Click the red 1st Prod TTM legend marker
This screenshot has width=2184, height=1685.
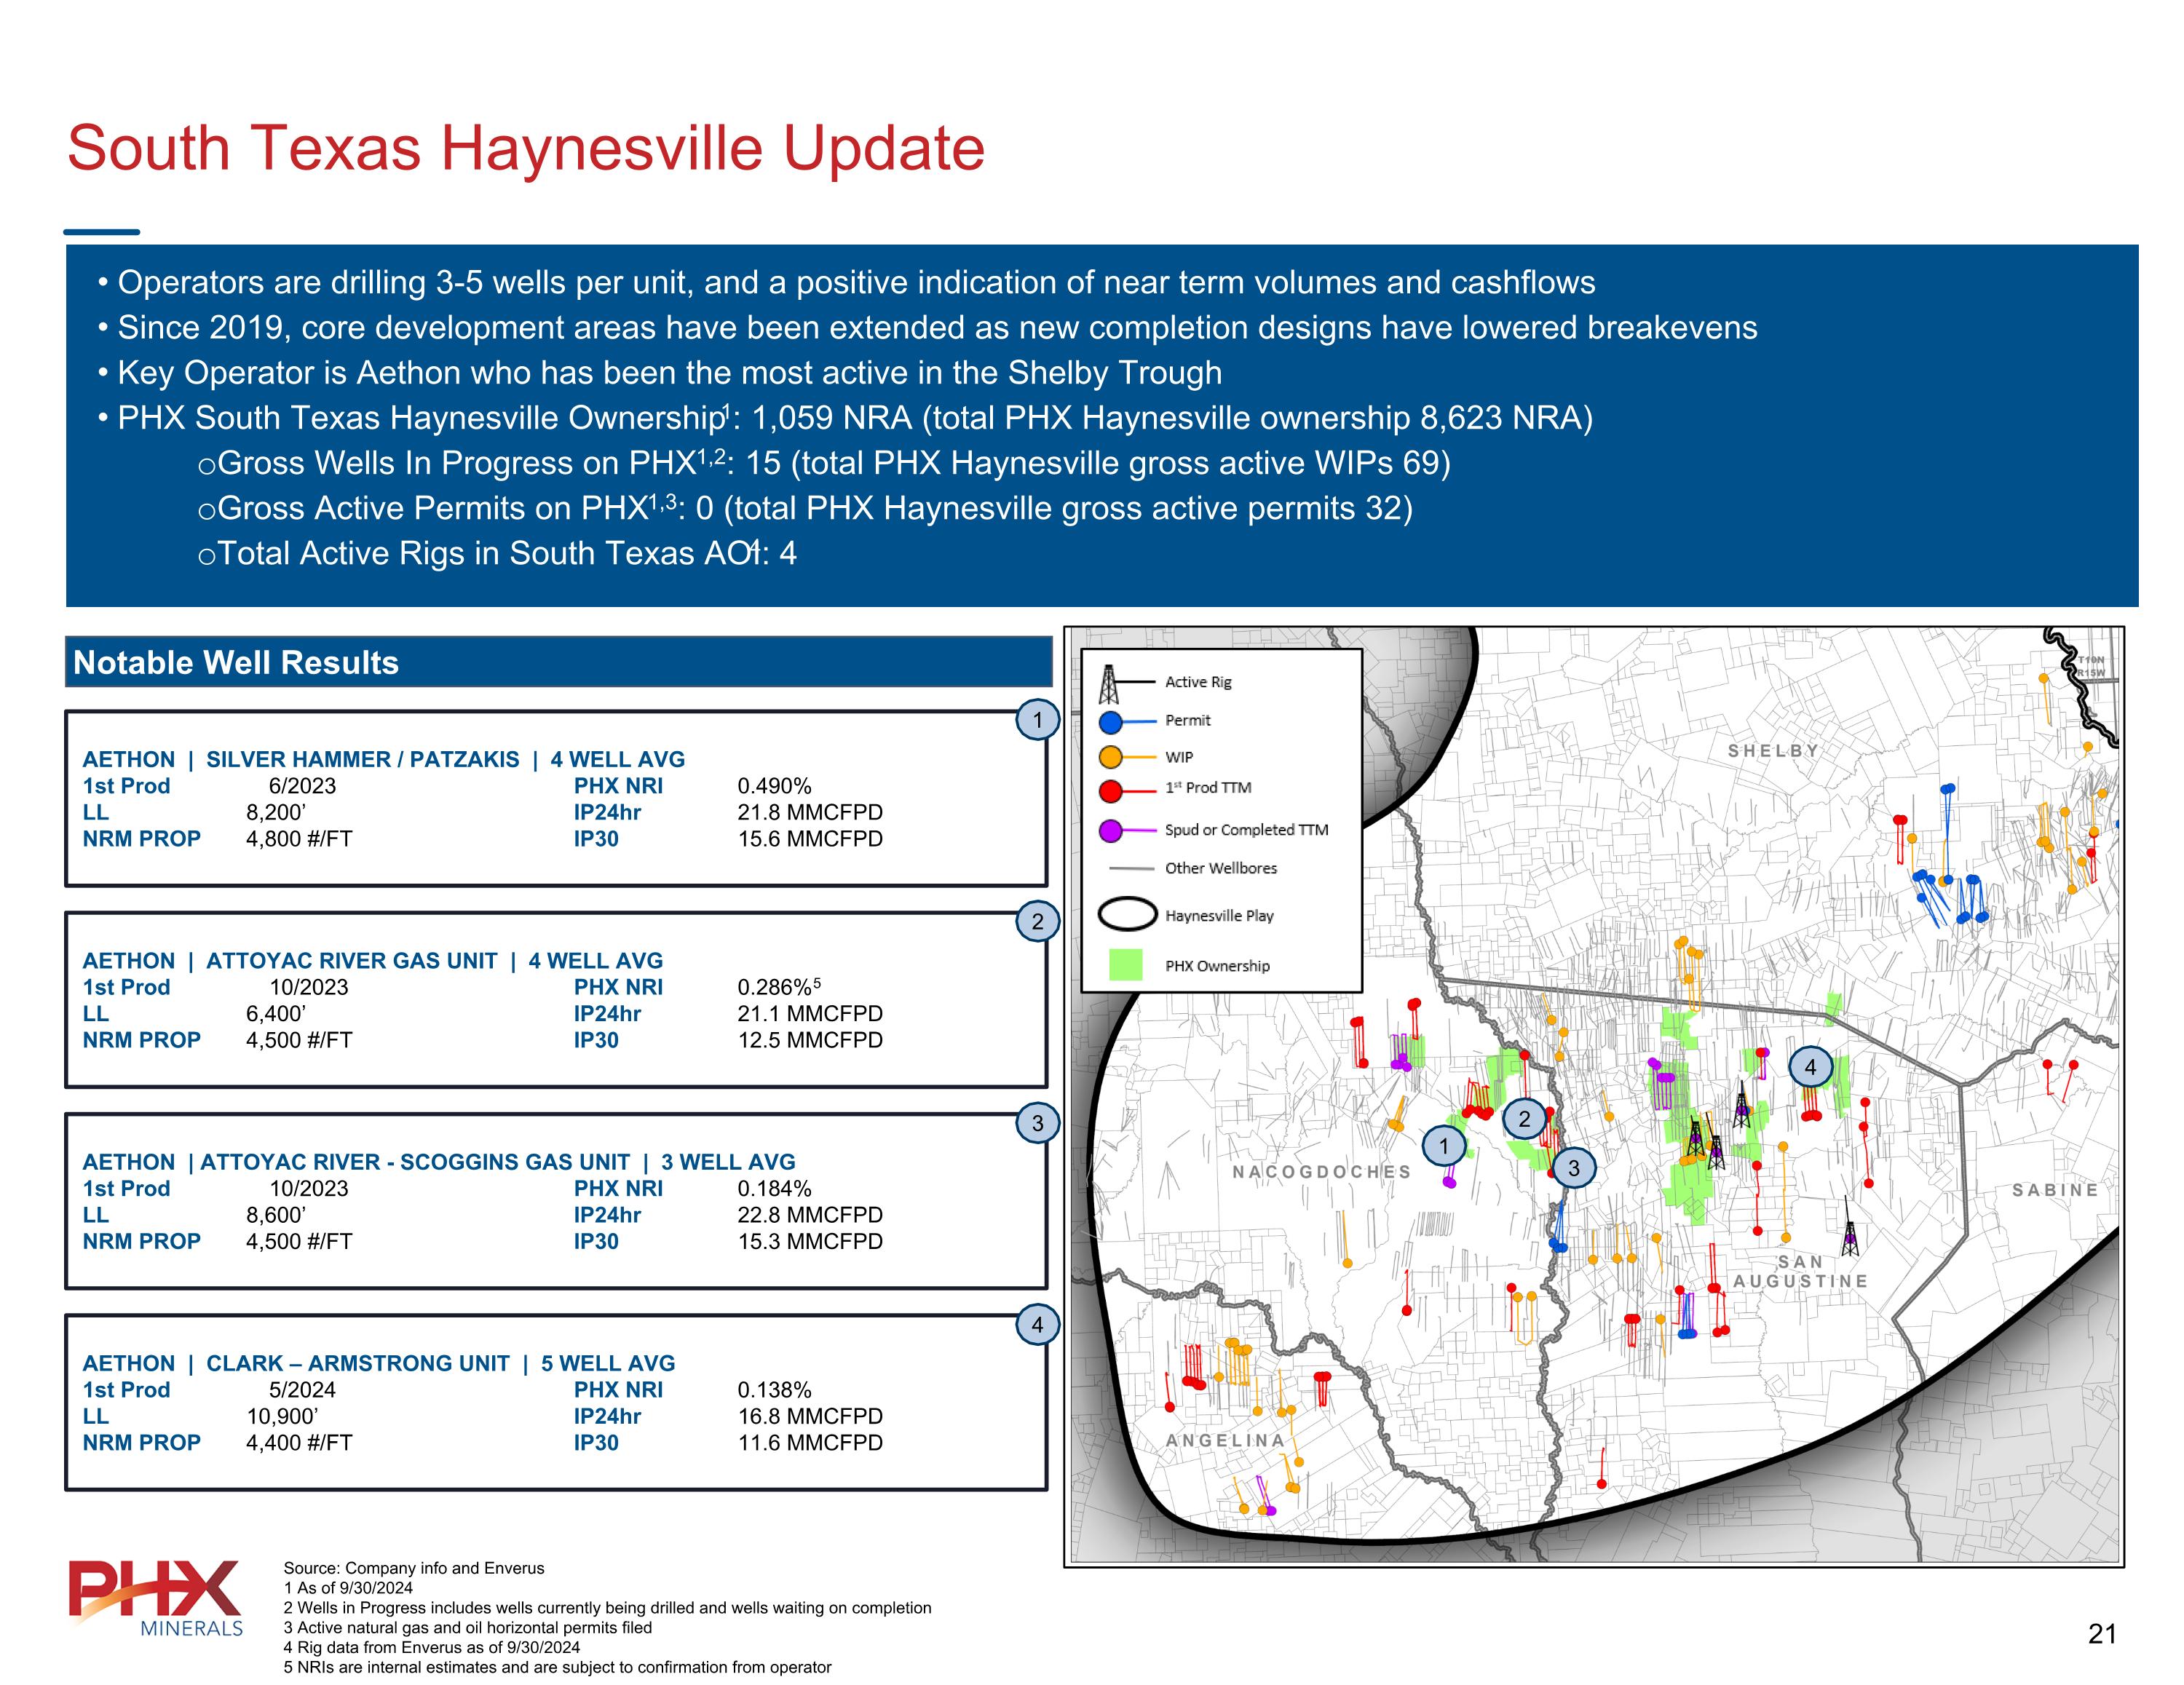[x=1110, y=791]
